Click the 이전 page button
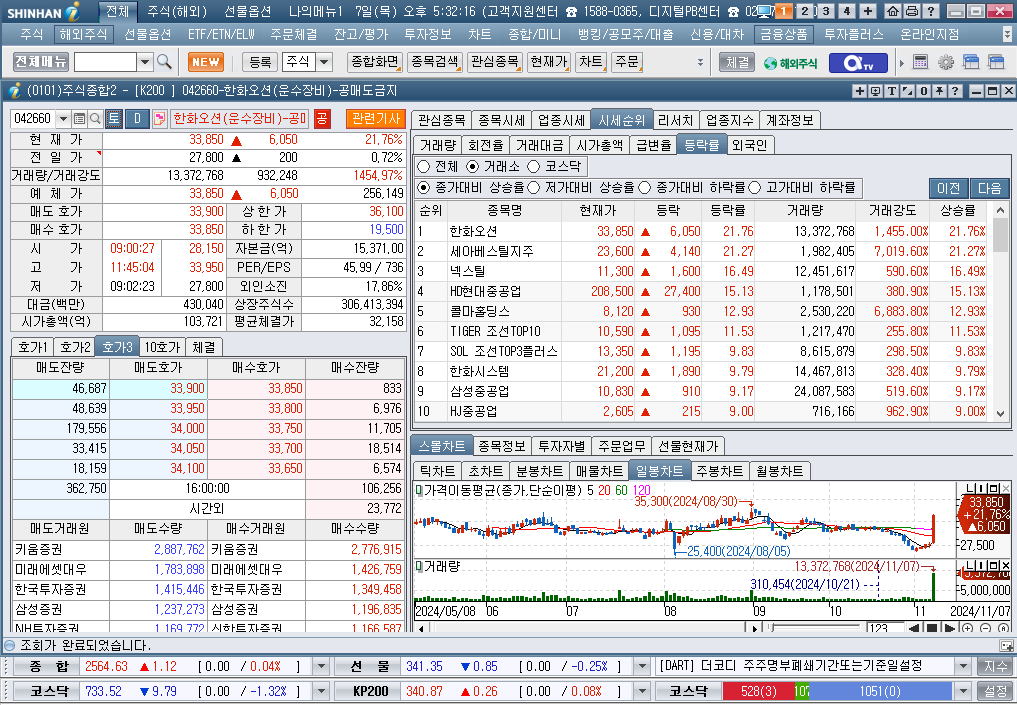 point(948,188)
